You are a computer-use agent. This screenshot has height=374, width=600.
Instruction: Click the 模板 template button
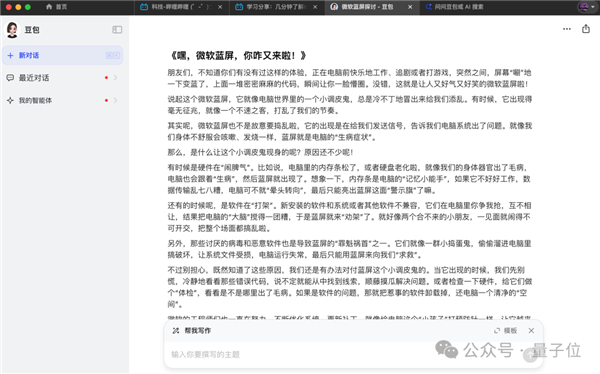505,331
